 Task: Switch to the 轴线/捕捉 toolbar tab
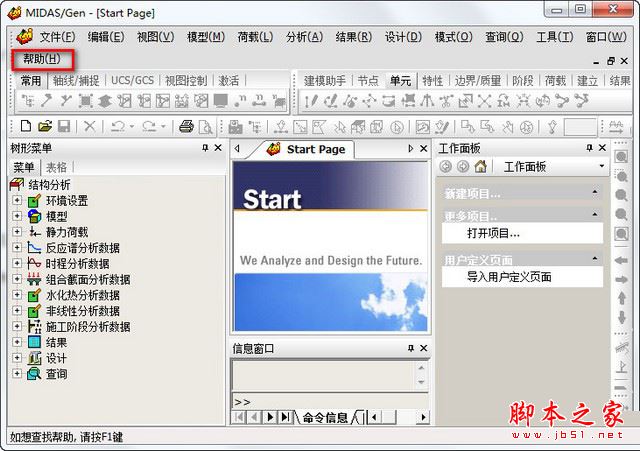tap(76, 80)
